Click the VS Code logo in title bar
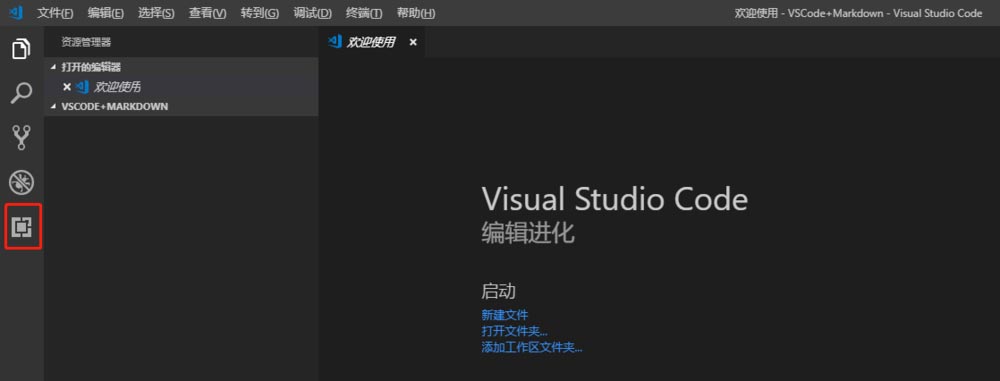The height and width of the screenshot is (381, 1000). click(x=16, y=13)
